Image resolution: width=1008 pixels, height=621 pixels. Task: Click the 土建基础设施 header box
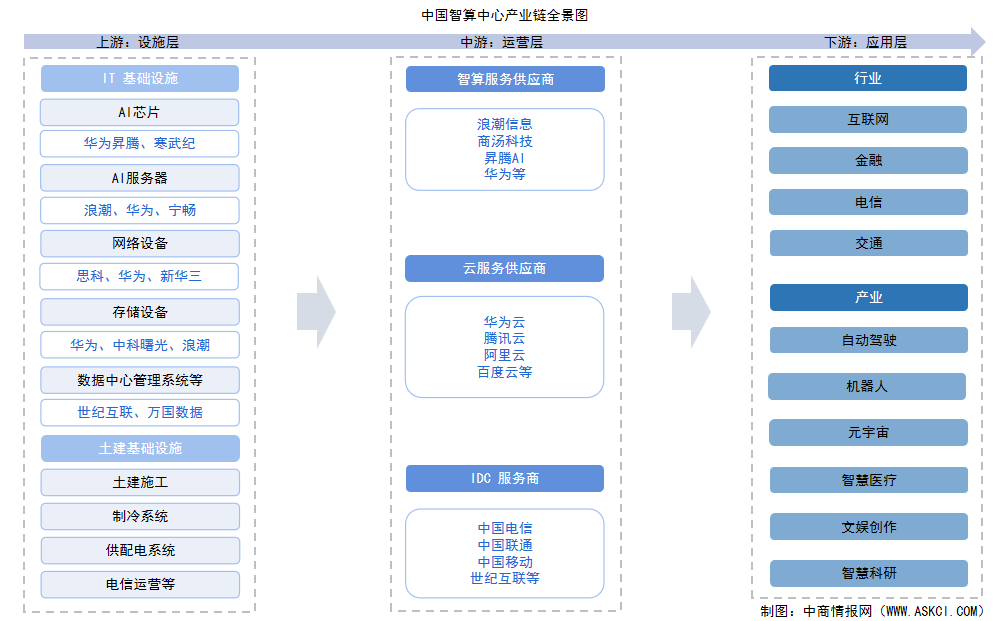pyautogui.click(x=140, y=448)
